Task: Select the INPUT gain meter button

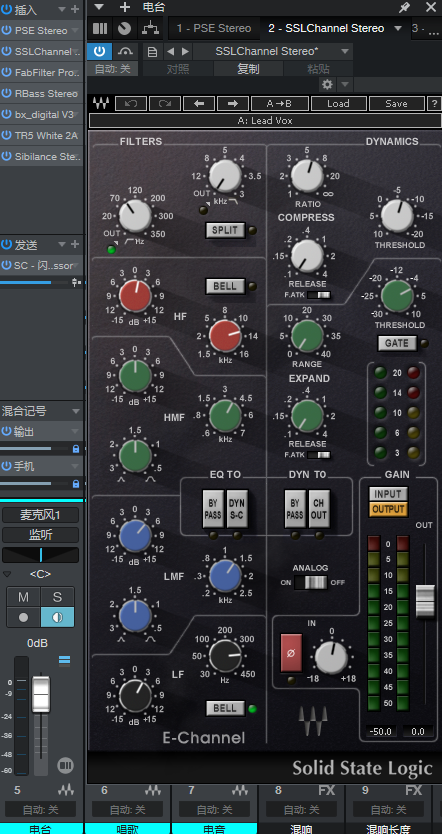Action: pyautogui.click(x=388, y=494)
